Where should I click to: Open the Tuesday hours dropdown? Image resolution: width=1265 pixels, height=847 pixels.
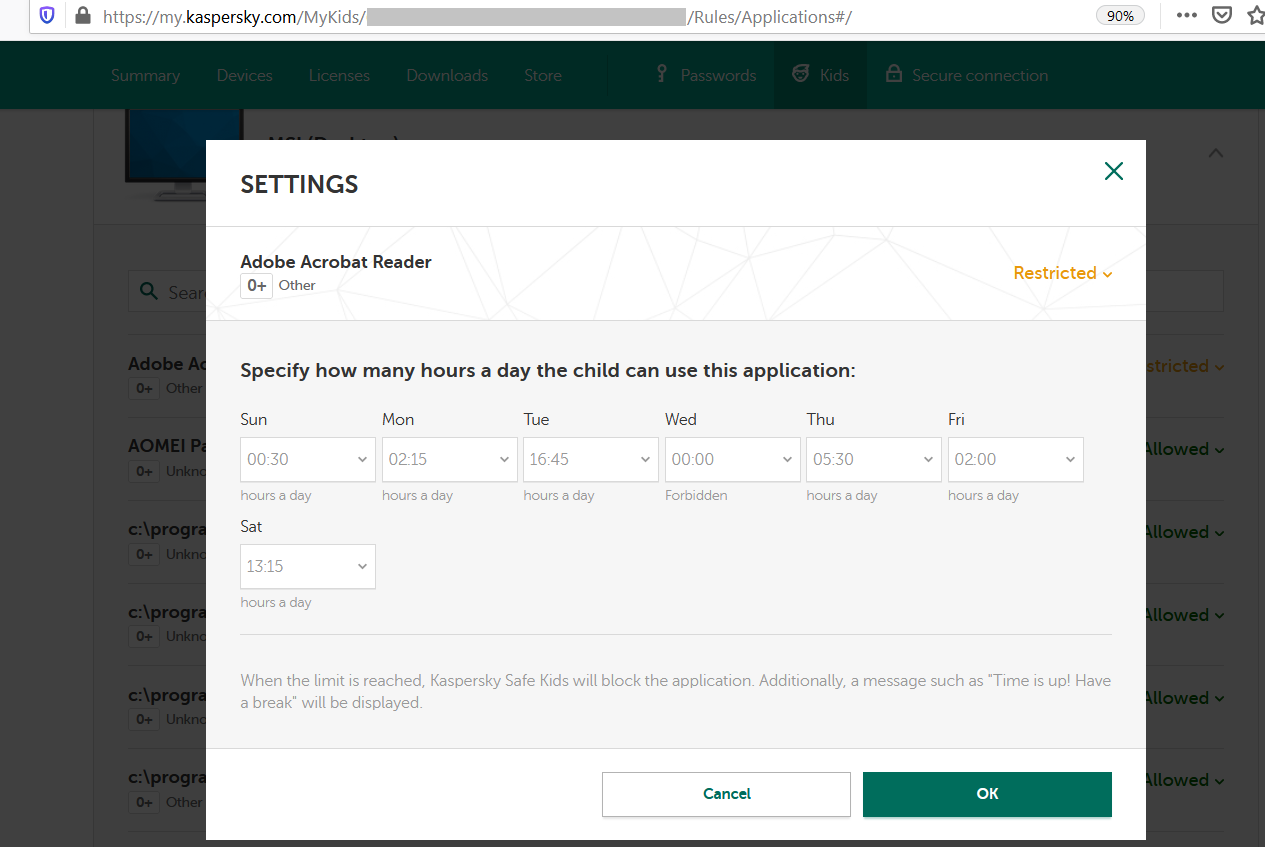(x=591, y=459)
